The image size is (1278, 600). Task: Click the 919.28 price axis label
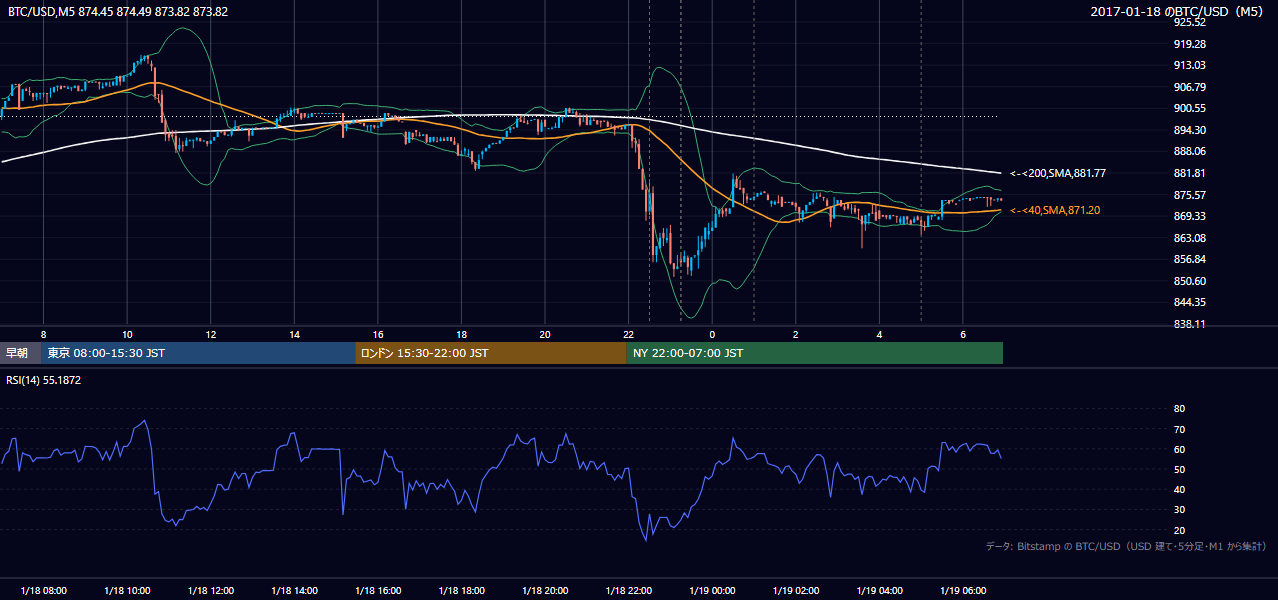[1192, 44]
